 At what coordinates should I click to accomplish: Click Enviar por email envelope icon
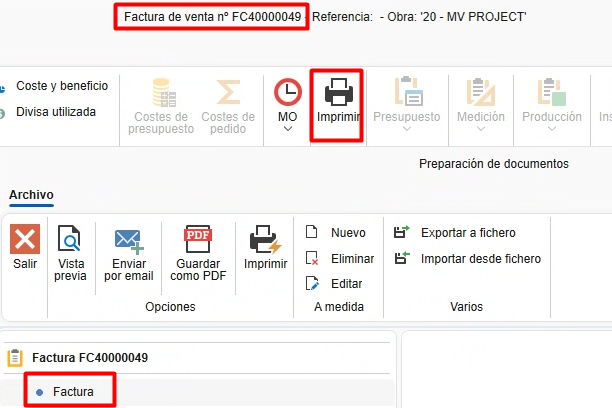129,241
